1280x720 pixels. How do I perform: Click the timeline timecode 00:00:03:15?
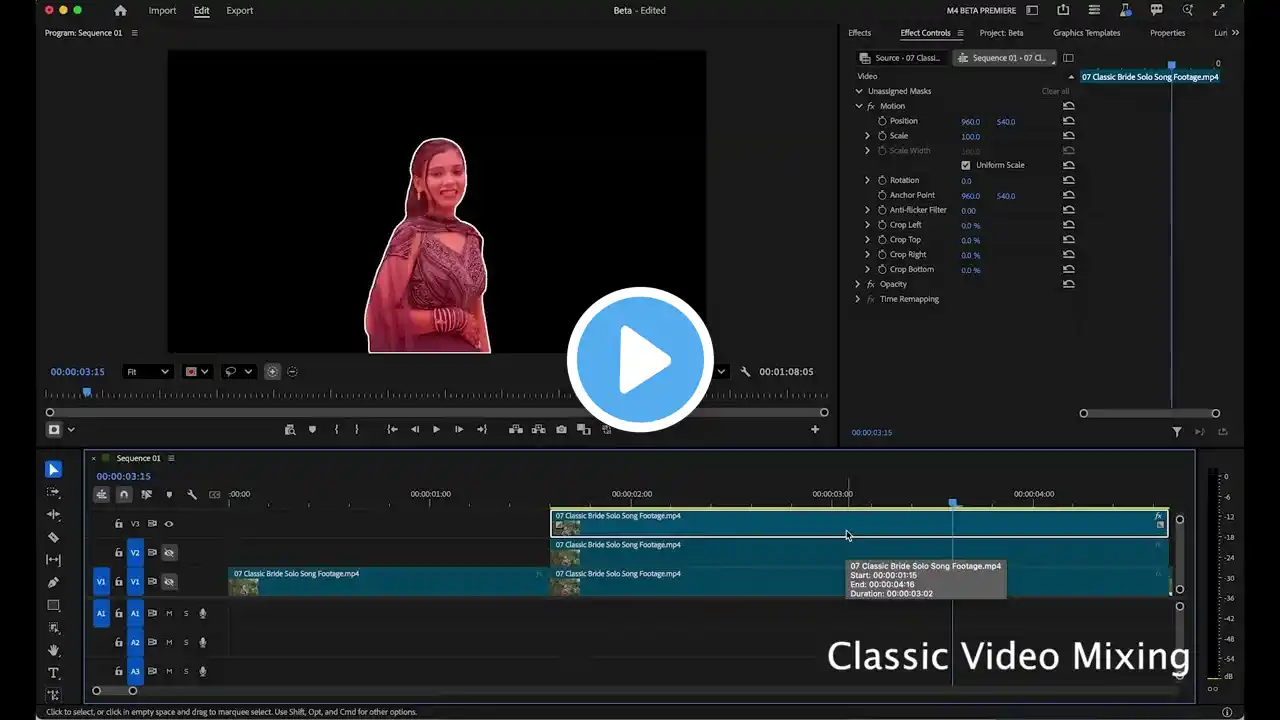point(124,476)
